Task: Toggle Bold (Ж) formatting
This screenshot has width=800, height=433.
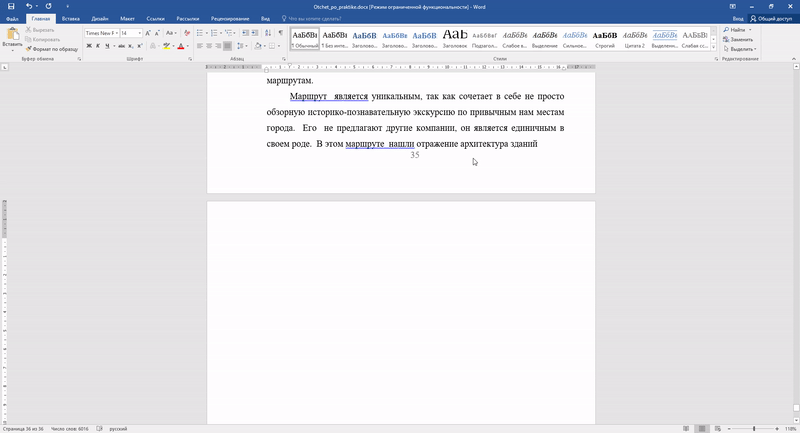Action: click(x=89, y=46)
